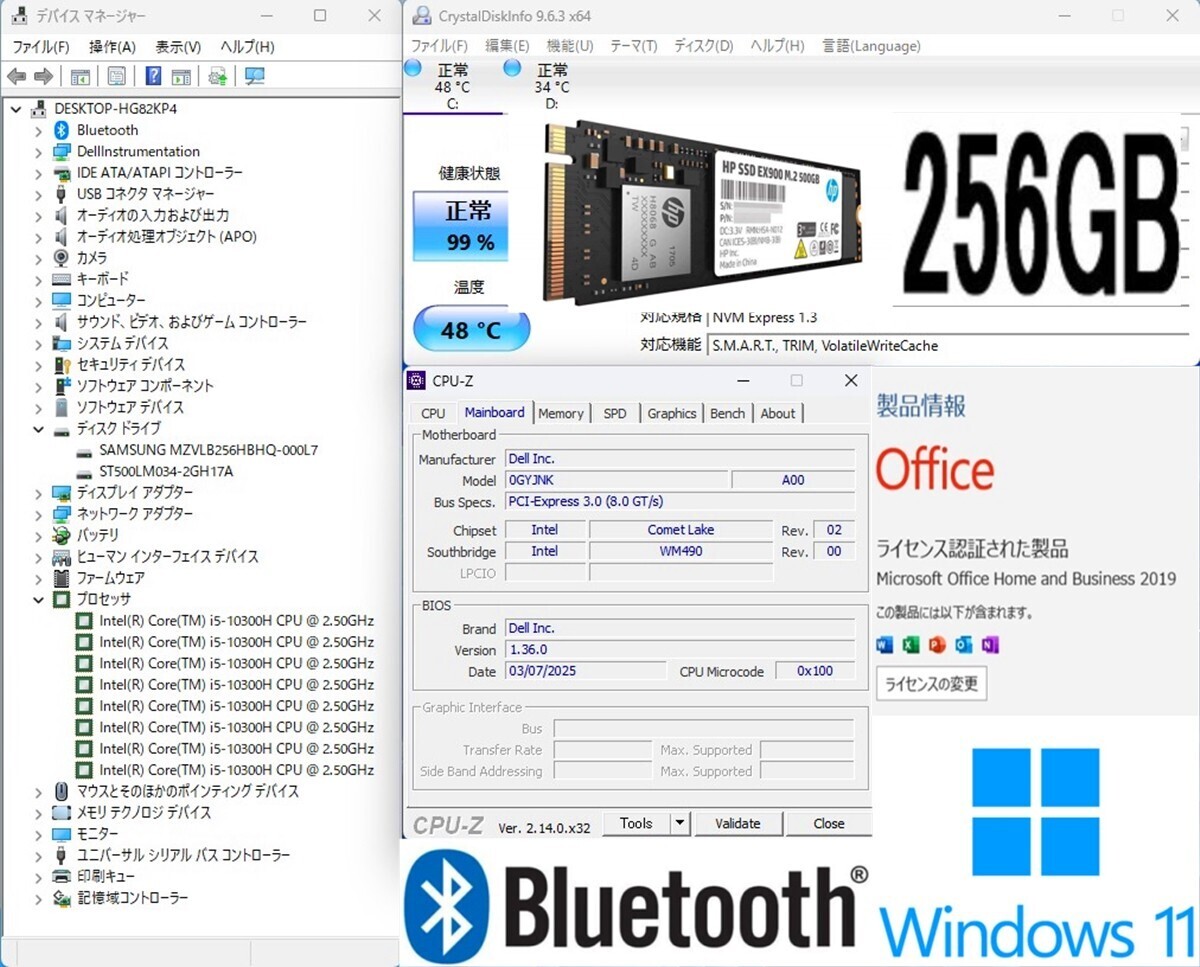Click the OneNote icon under Office product info
The height and width of the screenshot is (967, 1200).
990,645
